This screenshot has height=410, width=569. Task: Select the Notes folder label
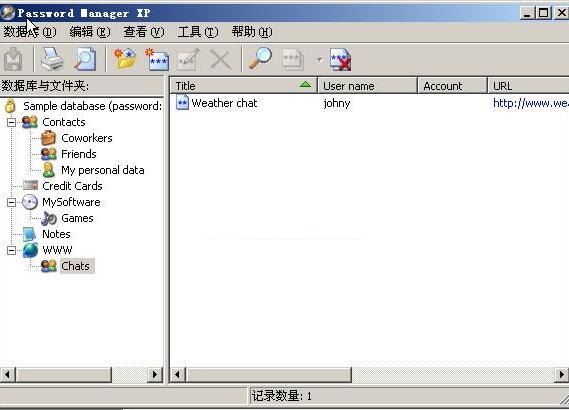point(56,234)
